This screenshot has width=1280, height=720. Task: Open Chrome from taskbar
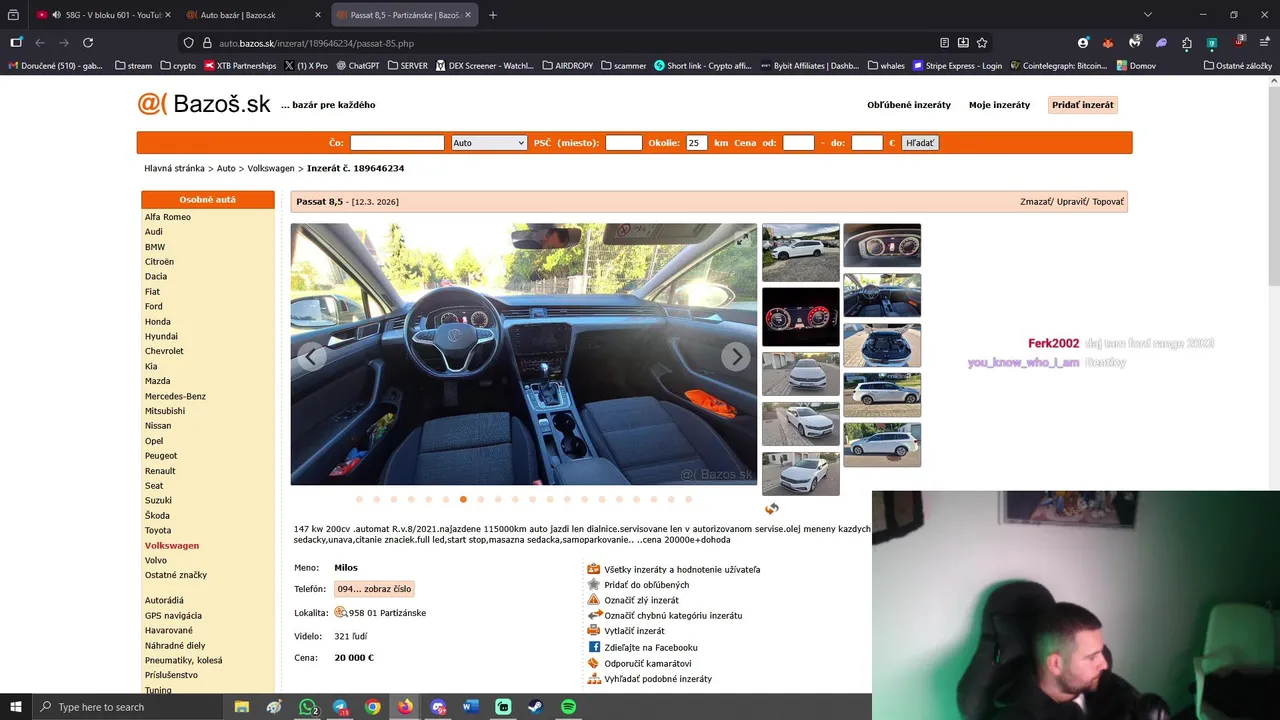[x=372, y=707]
